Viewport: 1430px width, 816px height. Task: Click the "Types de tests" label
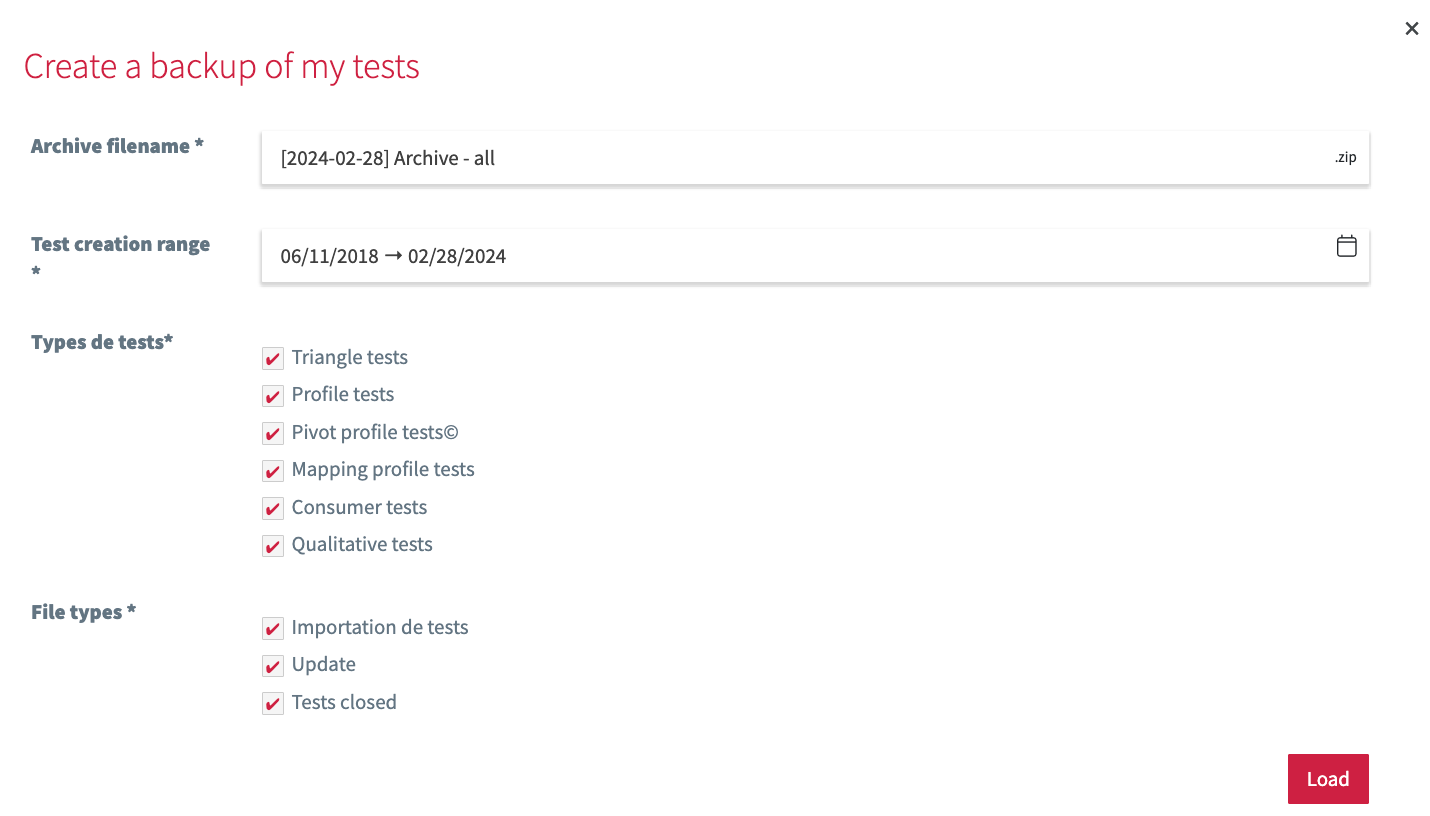pos(102,342)
